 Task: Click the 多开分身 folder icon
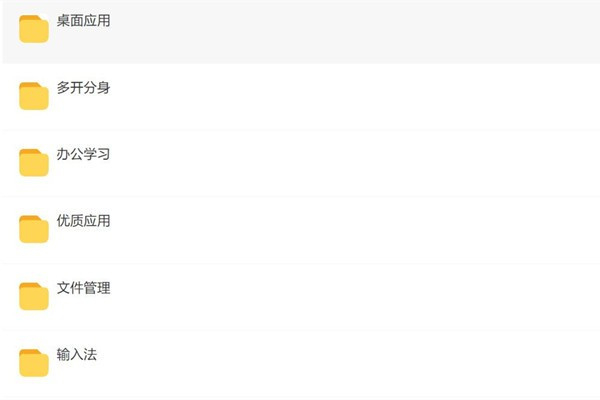tap(34, 96)
